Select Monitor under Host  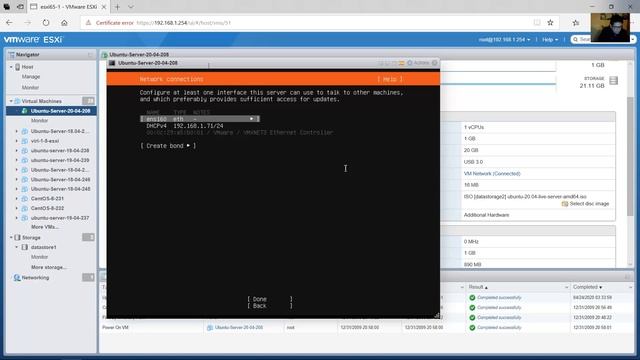pos(31,87)
